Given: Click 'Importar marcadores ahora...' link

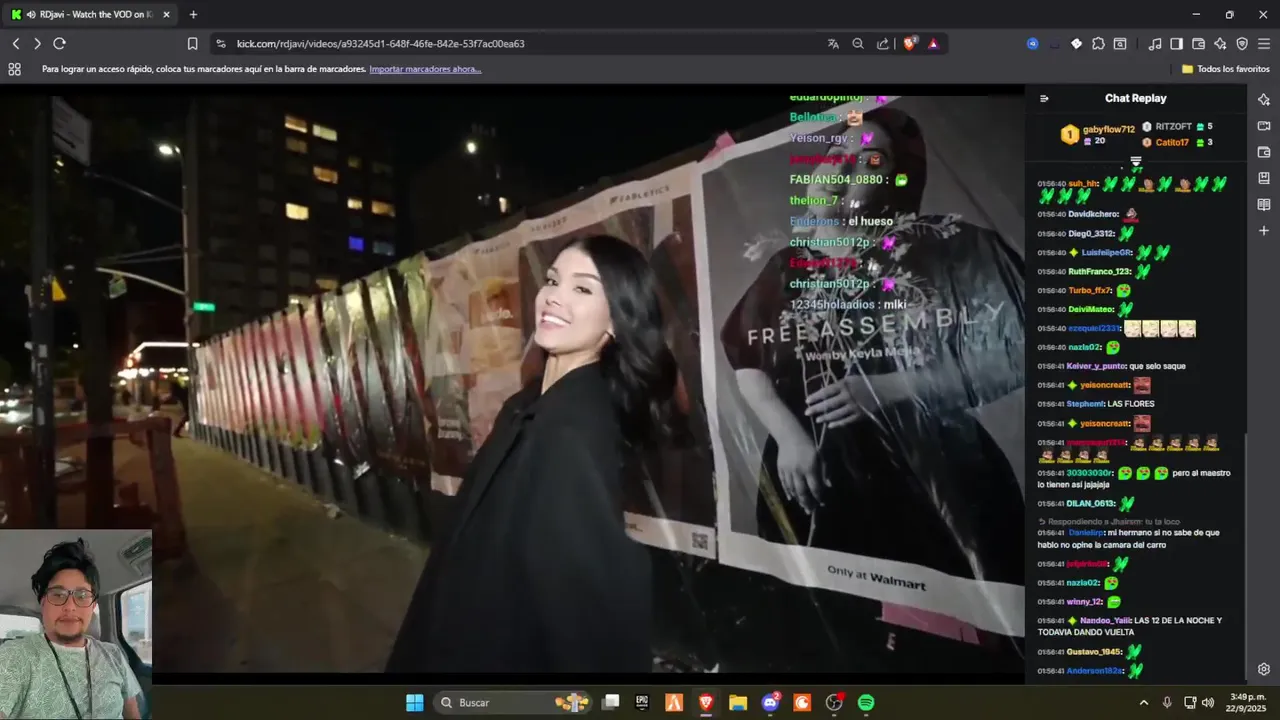Looking at the screenshot, I should (x=425, y=69).
